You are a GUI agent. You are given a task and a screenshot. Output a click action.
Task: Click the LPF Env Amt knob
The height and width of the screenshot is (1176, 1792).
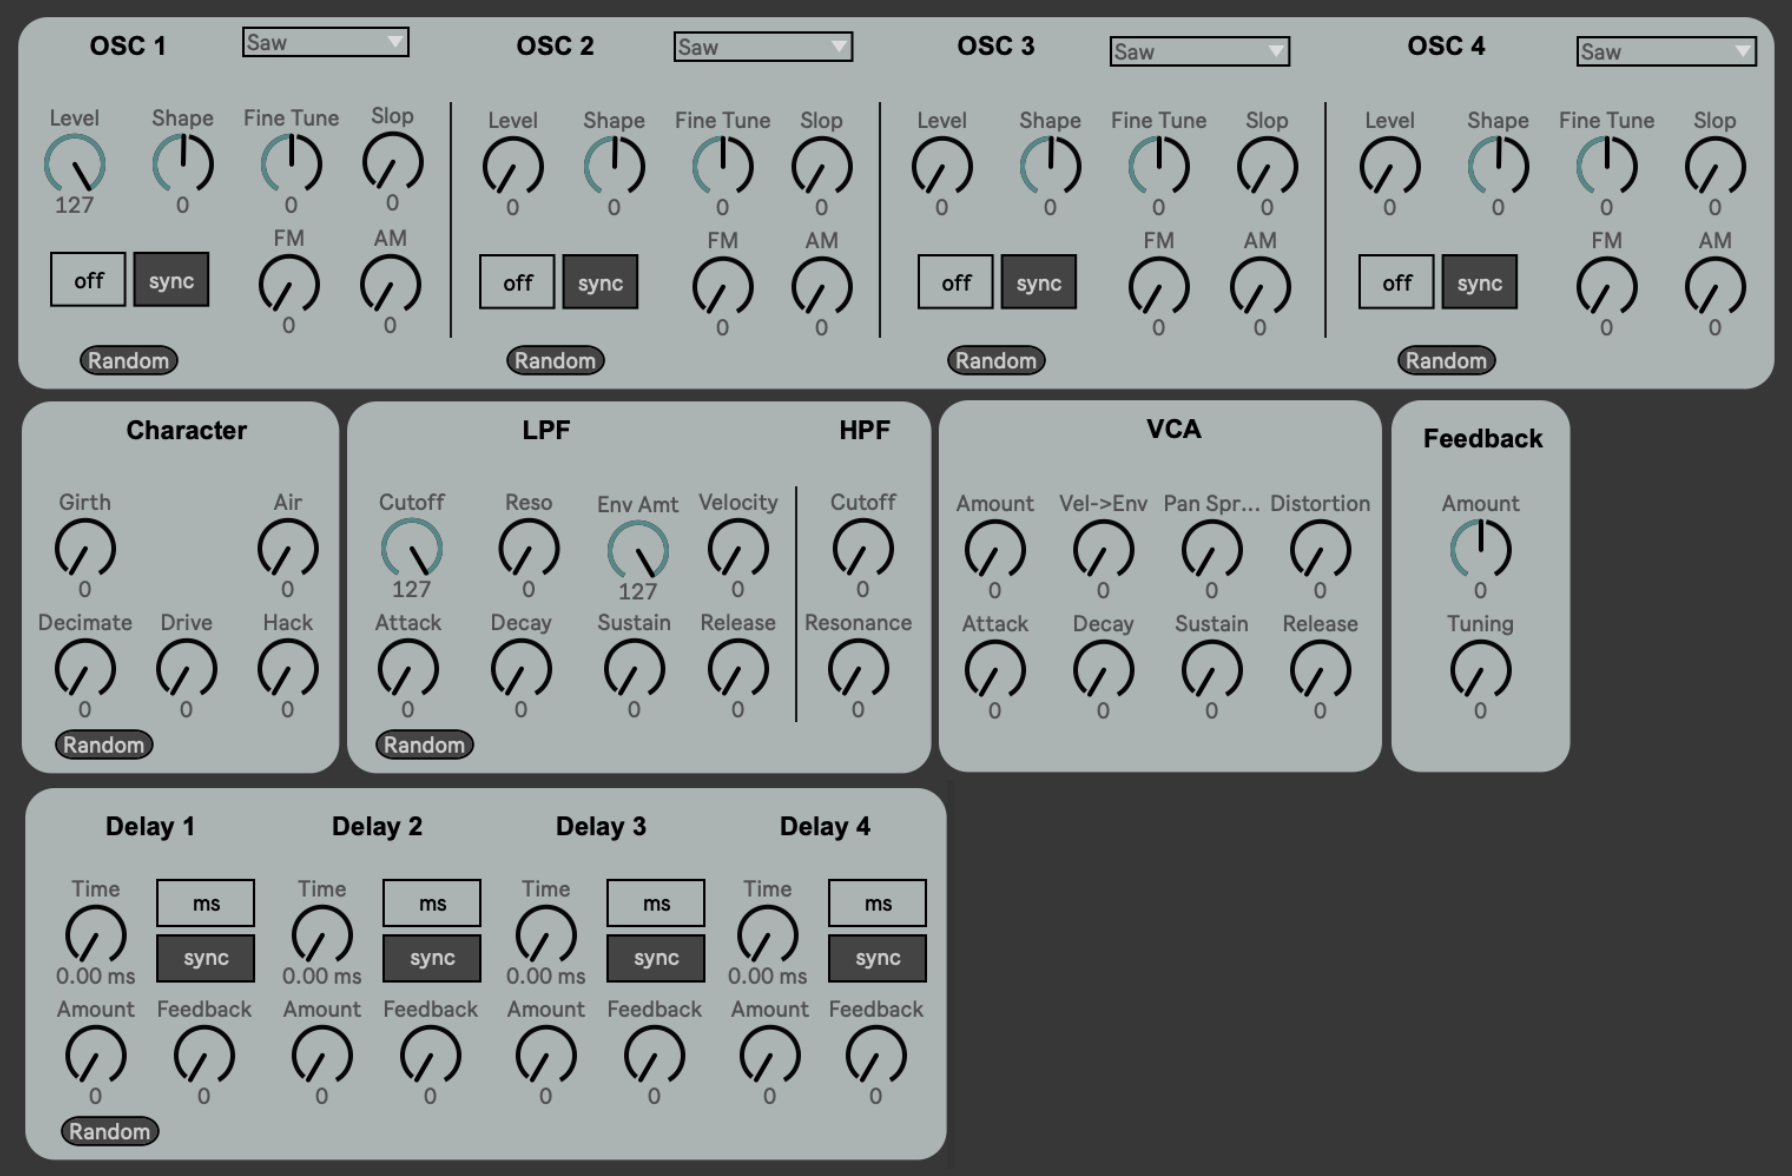coord(637,551)
